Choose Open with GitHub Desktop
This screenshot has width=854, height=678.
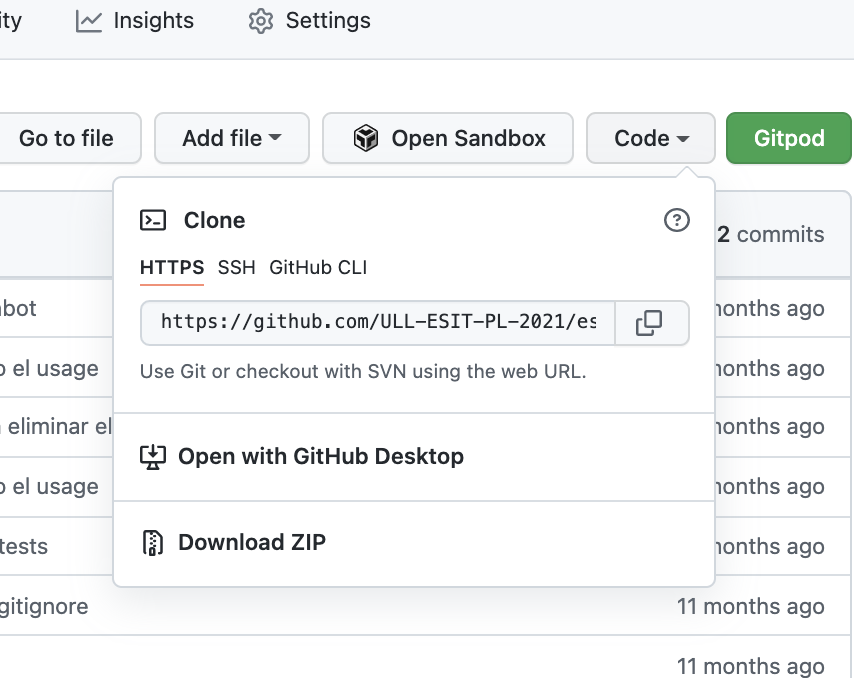coord(302,456)
